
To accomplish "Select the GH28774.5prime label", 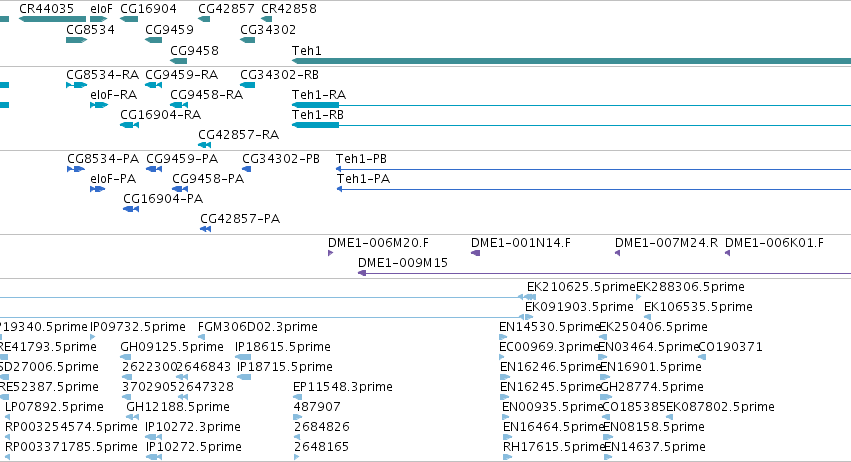I will point(652,388).
